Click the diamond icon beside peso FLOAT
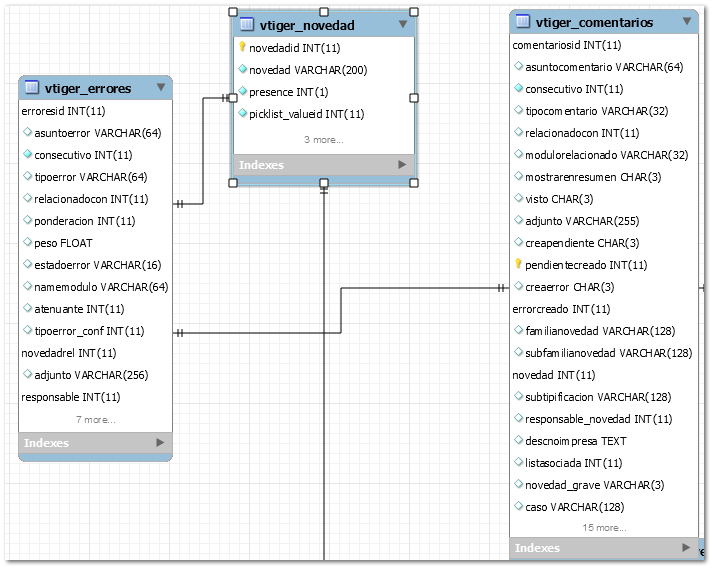The height and width of the screenshot is (569, 713). pos(27,242)
